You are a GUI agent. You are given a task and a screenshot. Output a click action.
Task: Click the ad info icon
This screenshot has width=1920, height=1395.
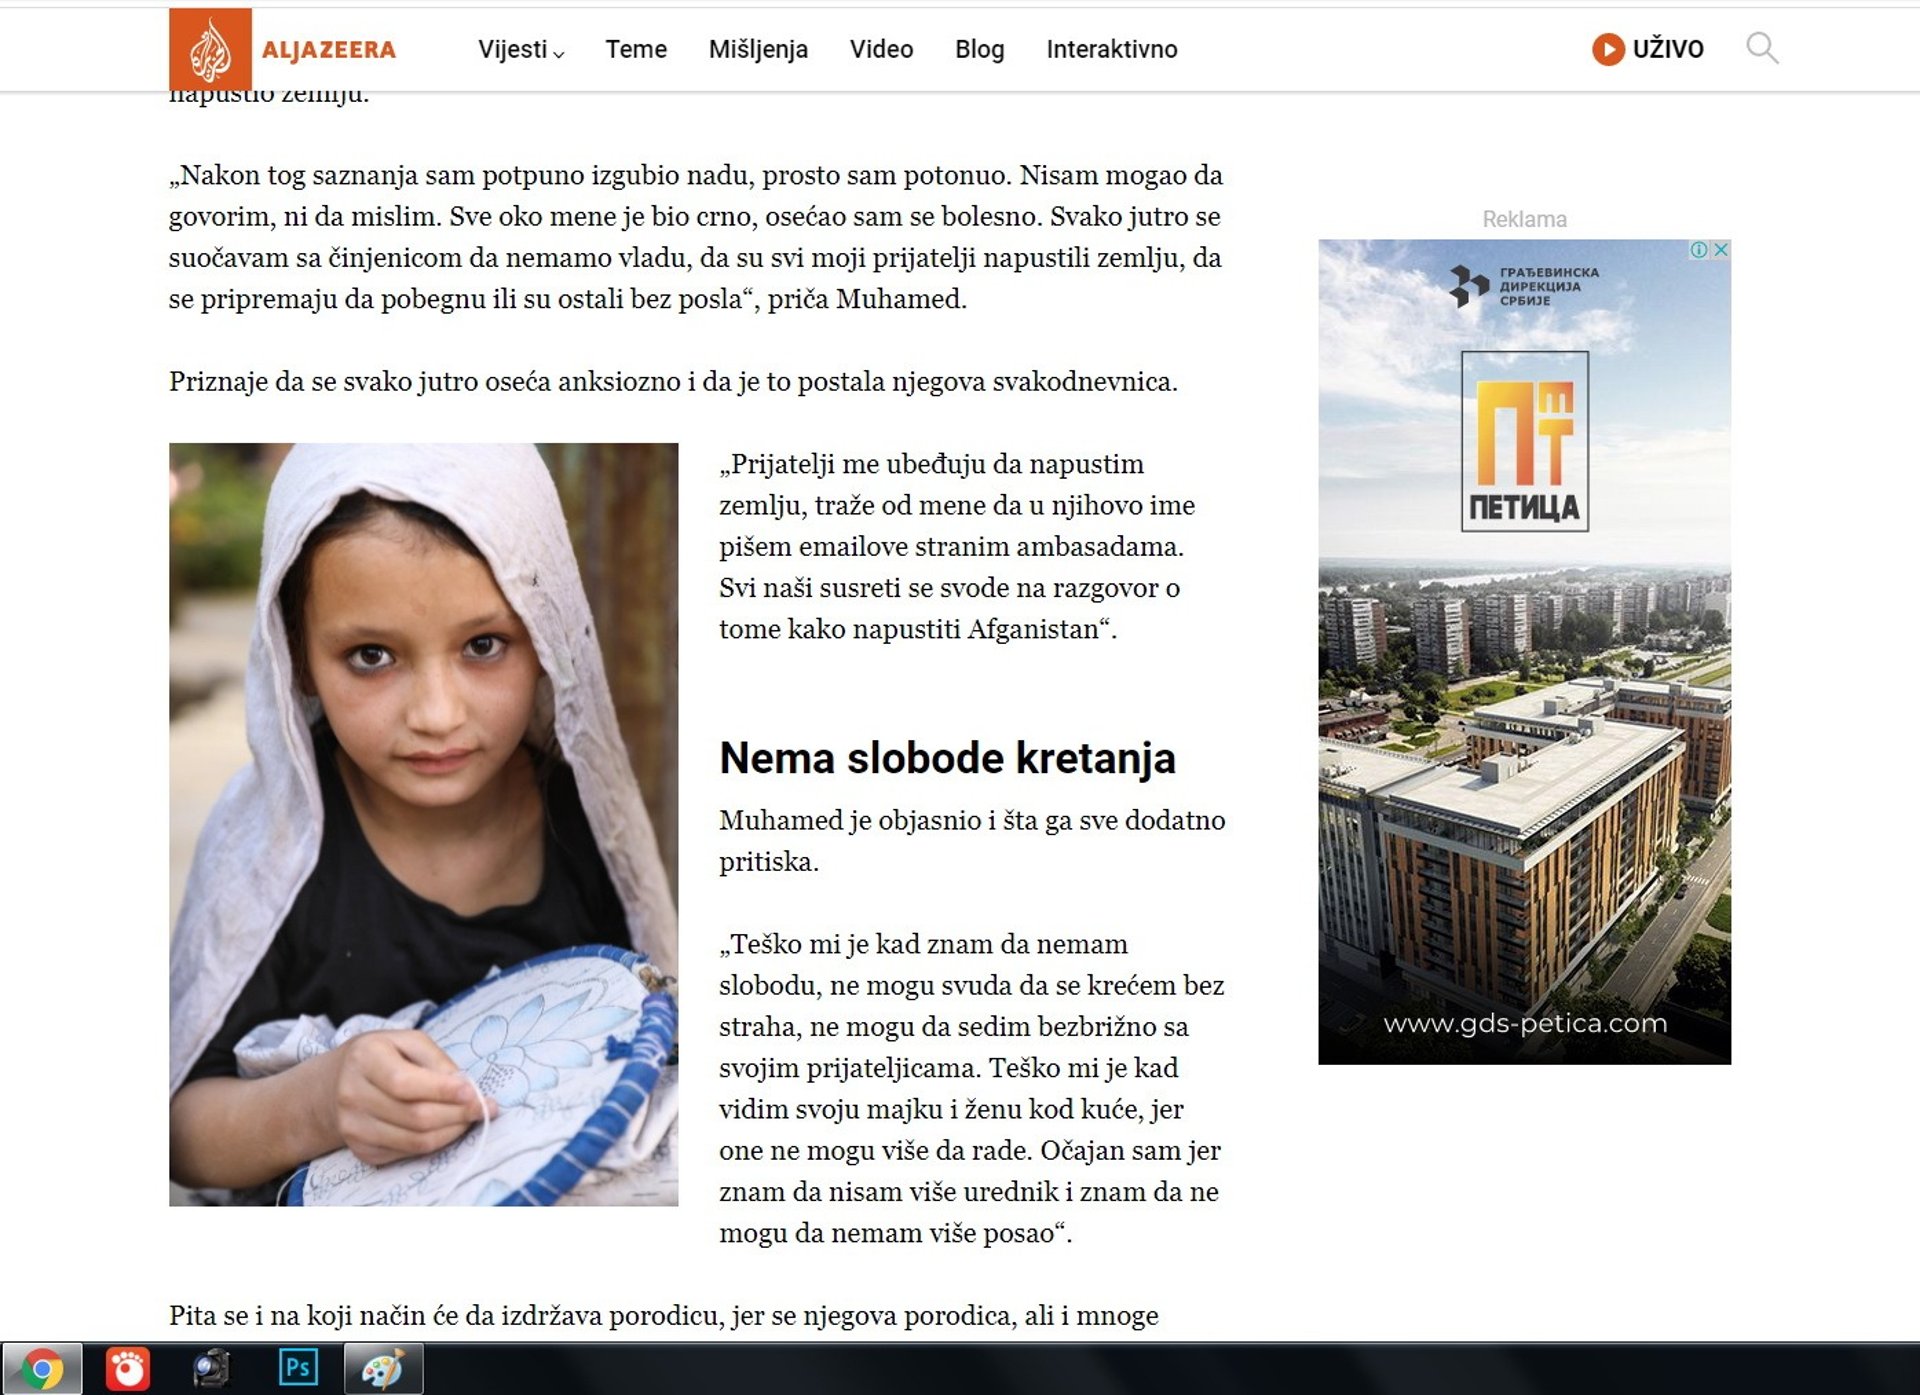tap(1698, 250)
